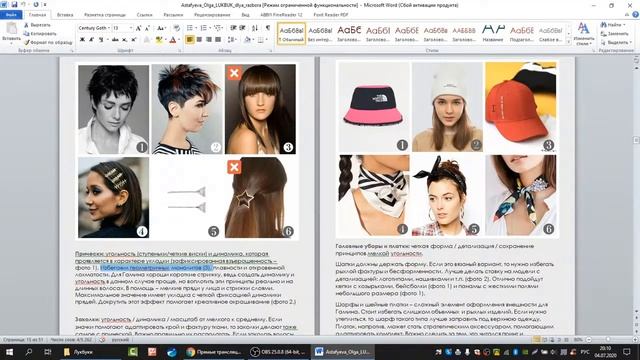
Task: Select center alignment button
Action: tap(199, 40)
